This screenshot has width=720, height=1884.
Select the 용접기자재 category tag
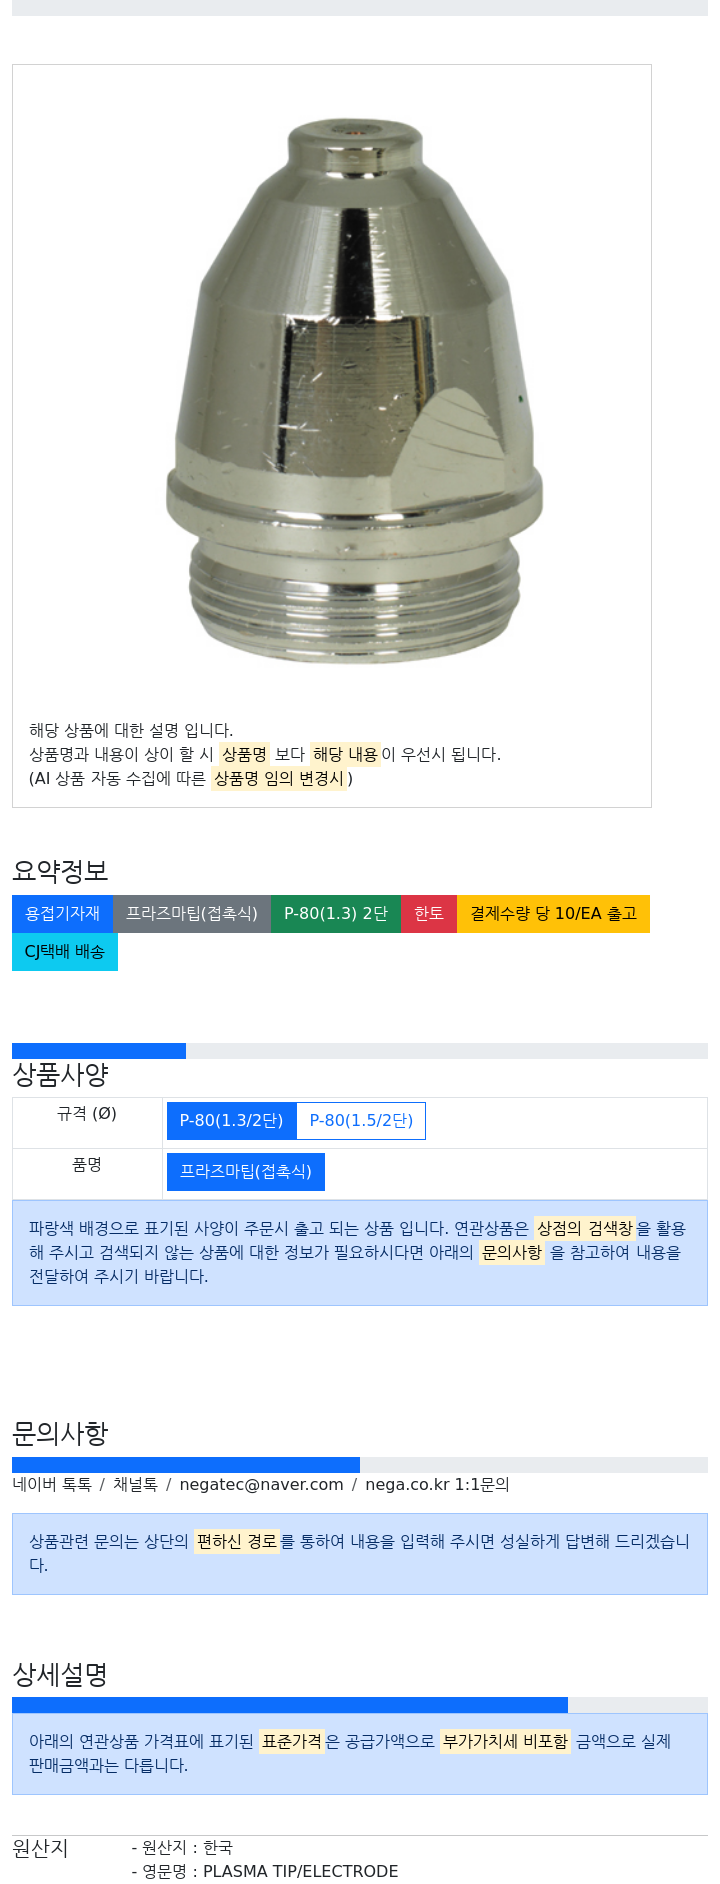62,914
